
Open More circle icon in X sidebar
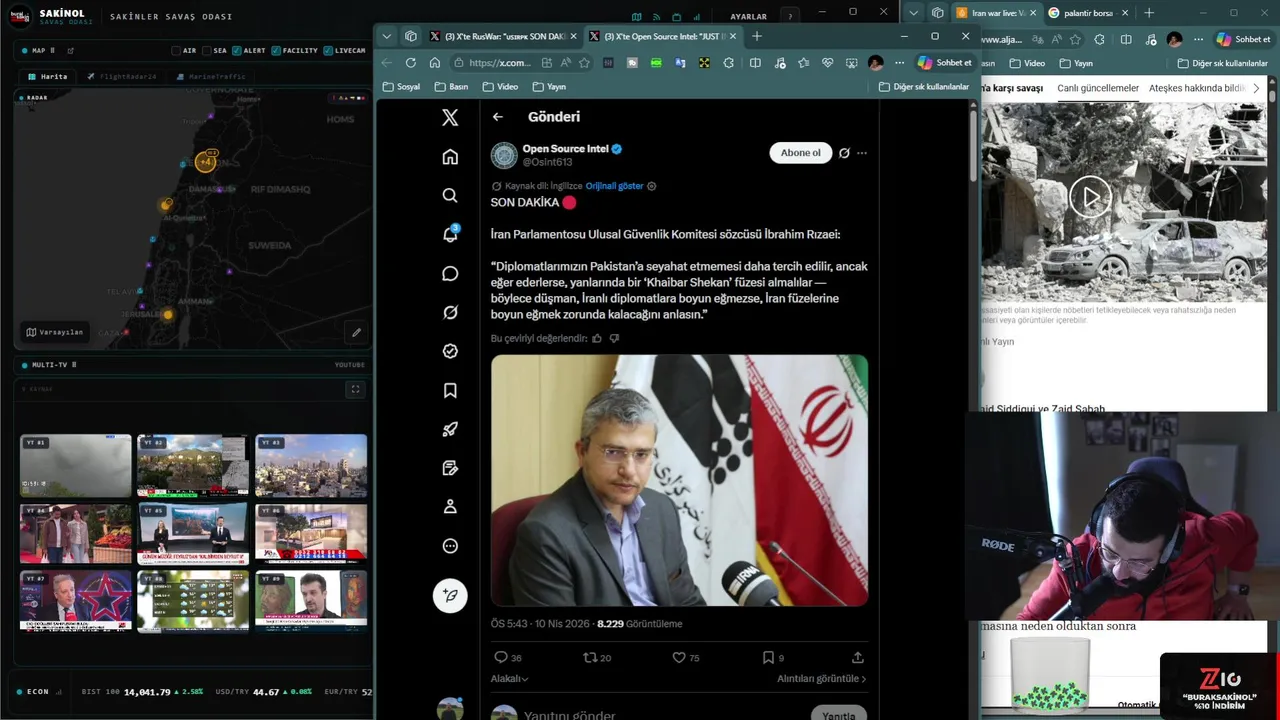pos(450,546)
